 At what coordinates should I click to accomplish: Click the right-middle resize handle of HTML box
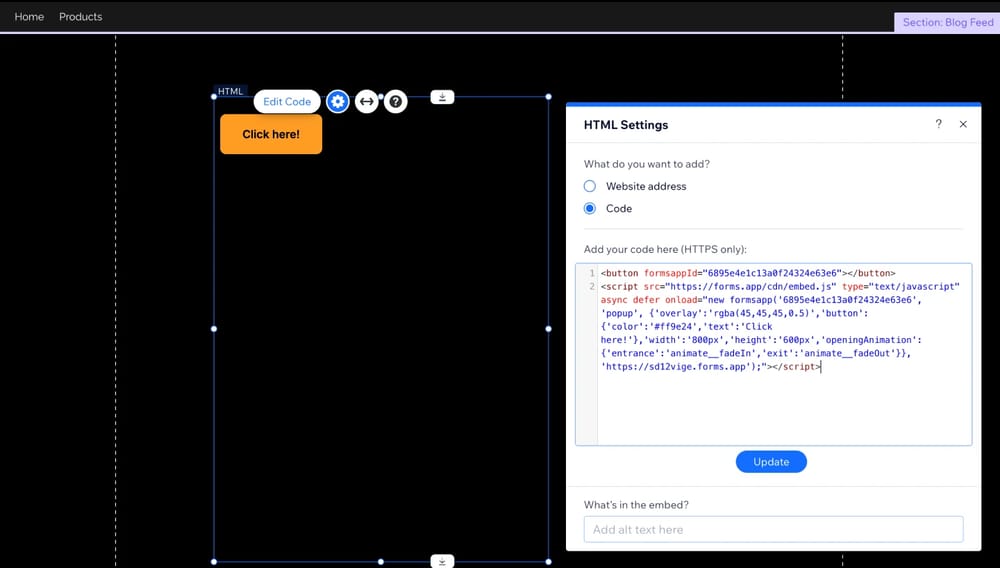pos(548,329)
